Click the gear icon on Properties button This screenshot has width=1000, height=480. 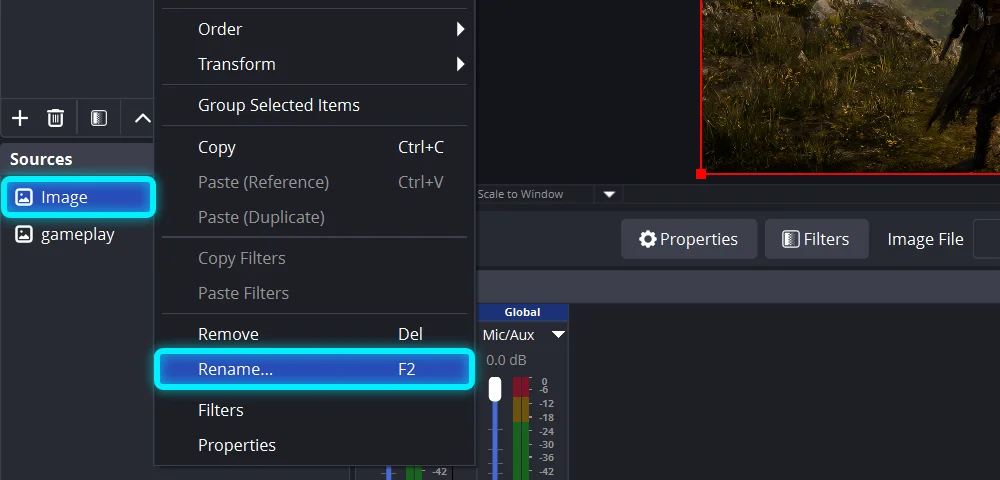[x=647, y=239]
